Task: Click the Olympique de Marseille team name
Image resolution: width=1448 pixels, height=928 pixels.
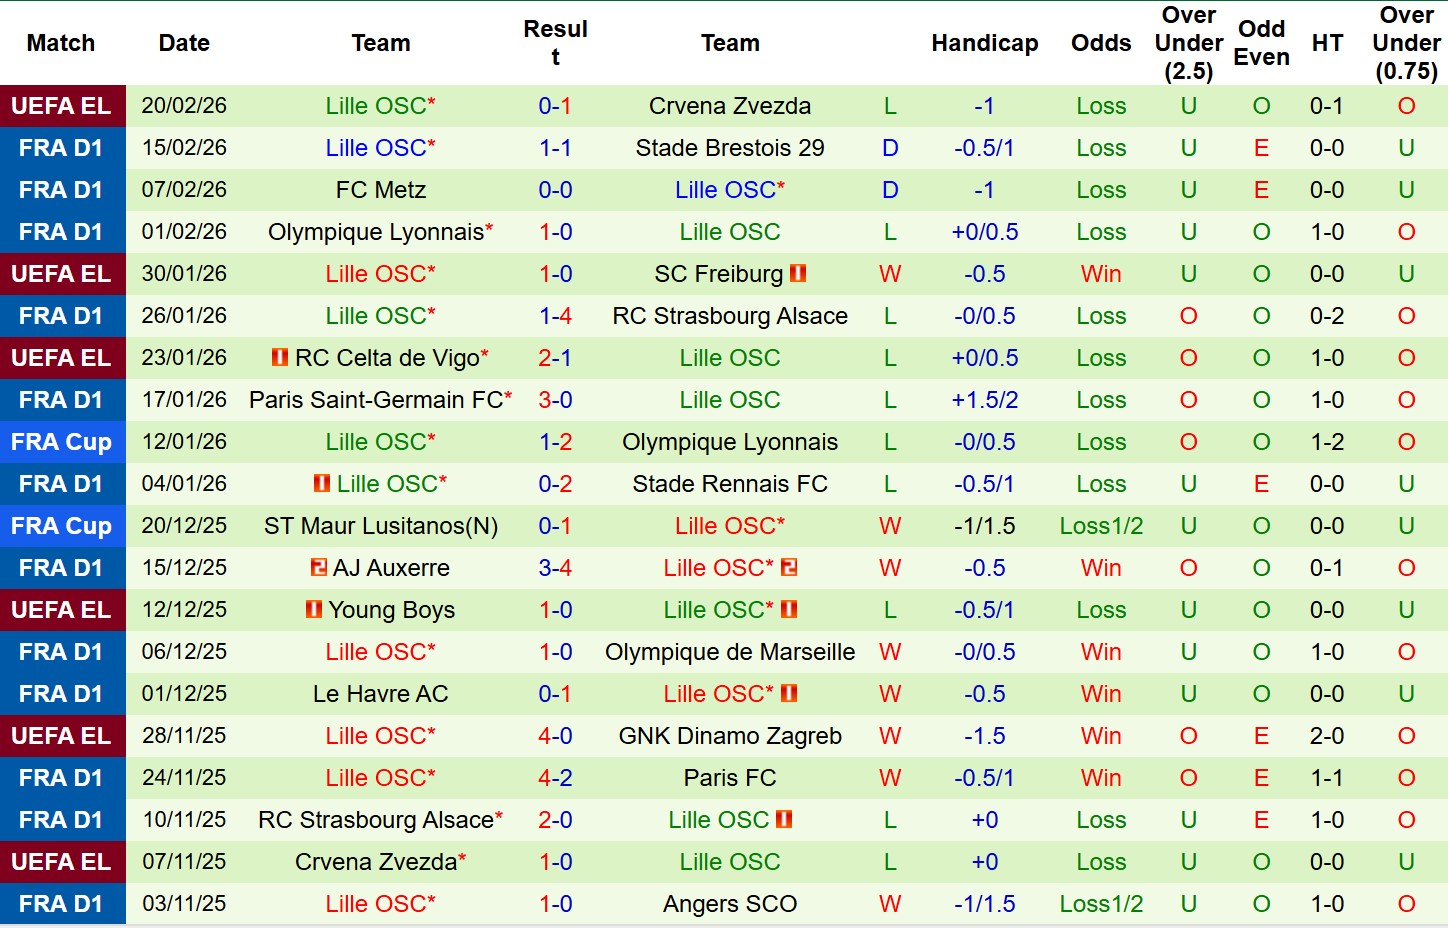Action: (730, 652)
